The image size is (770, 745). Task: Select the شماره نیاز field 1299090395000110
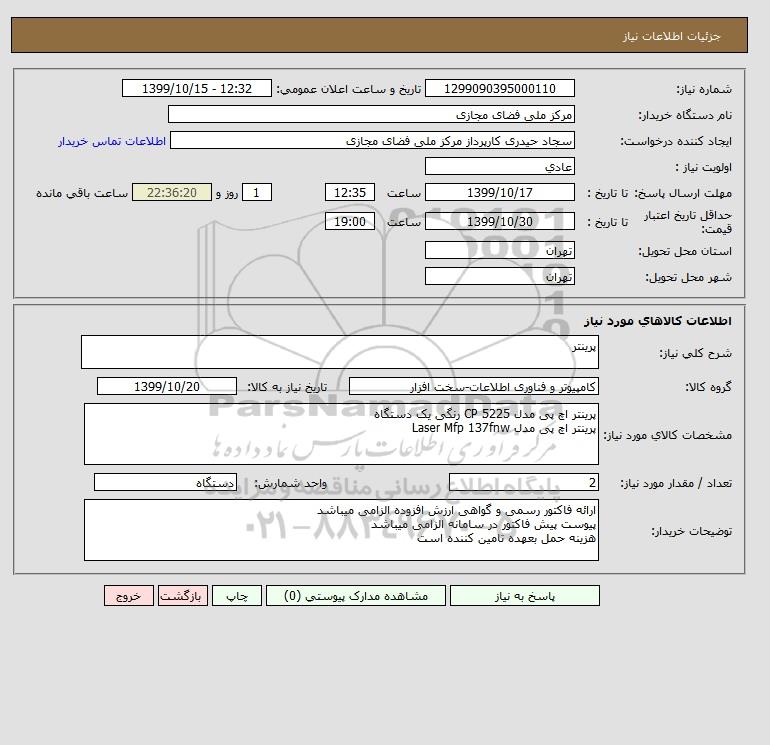pos(499,88)
